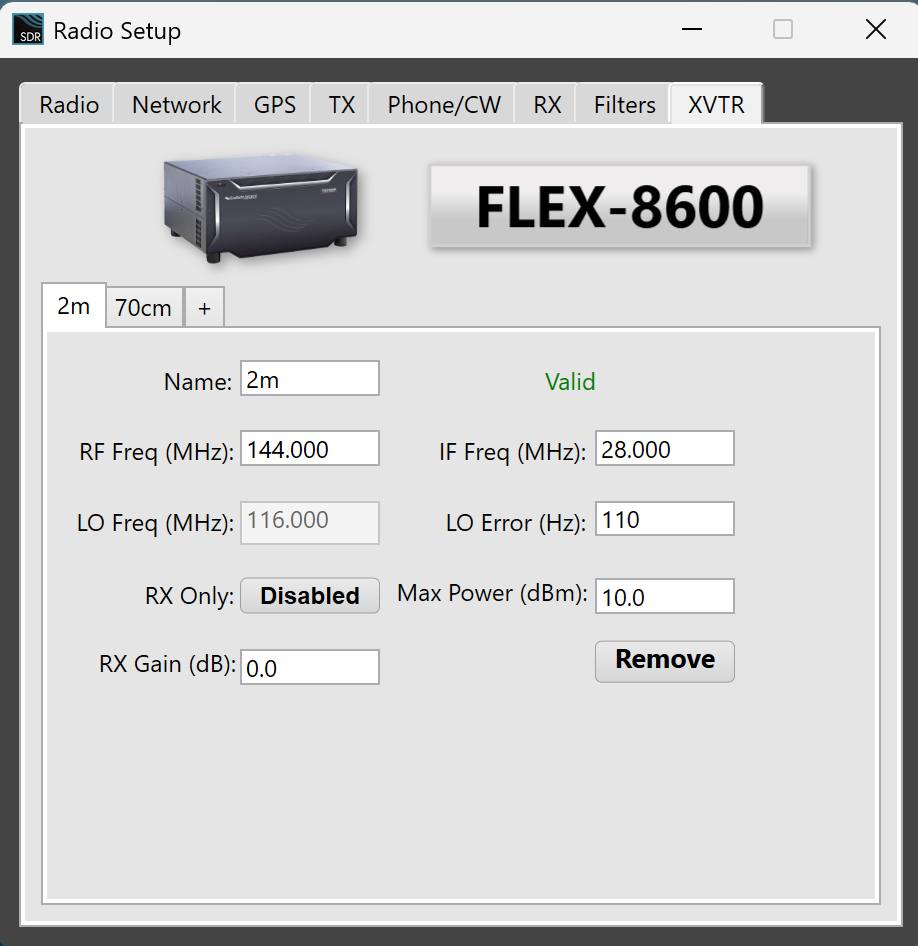
Task: Click the disabled LO Freq field
Action: coord(310,522)
